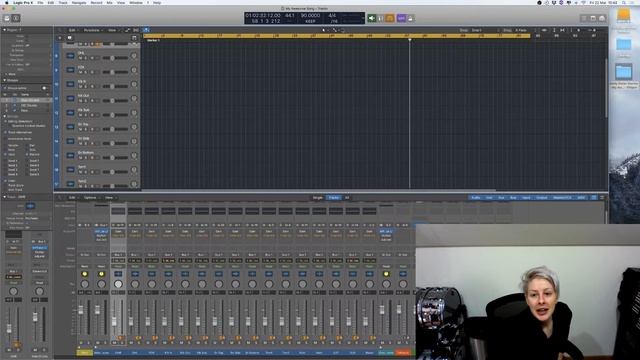
Task: Filter mixer by Output channel strips
Action: (542, 198)
